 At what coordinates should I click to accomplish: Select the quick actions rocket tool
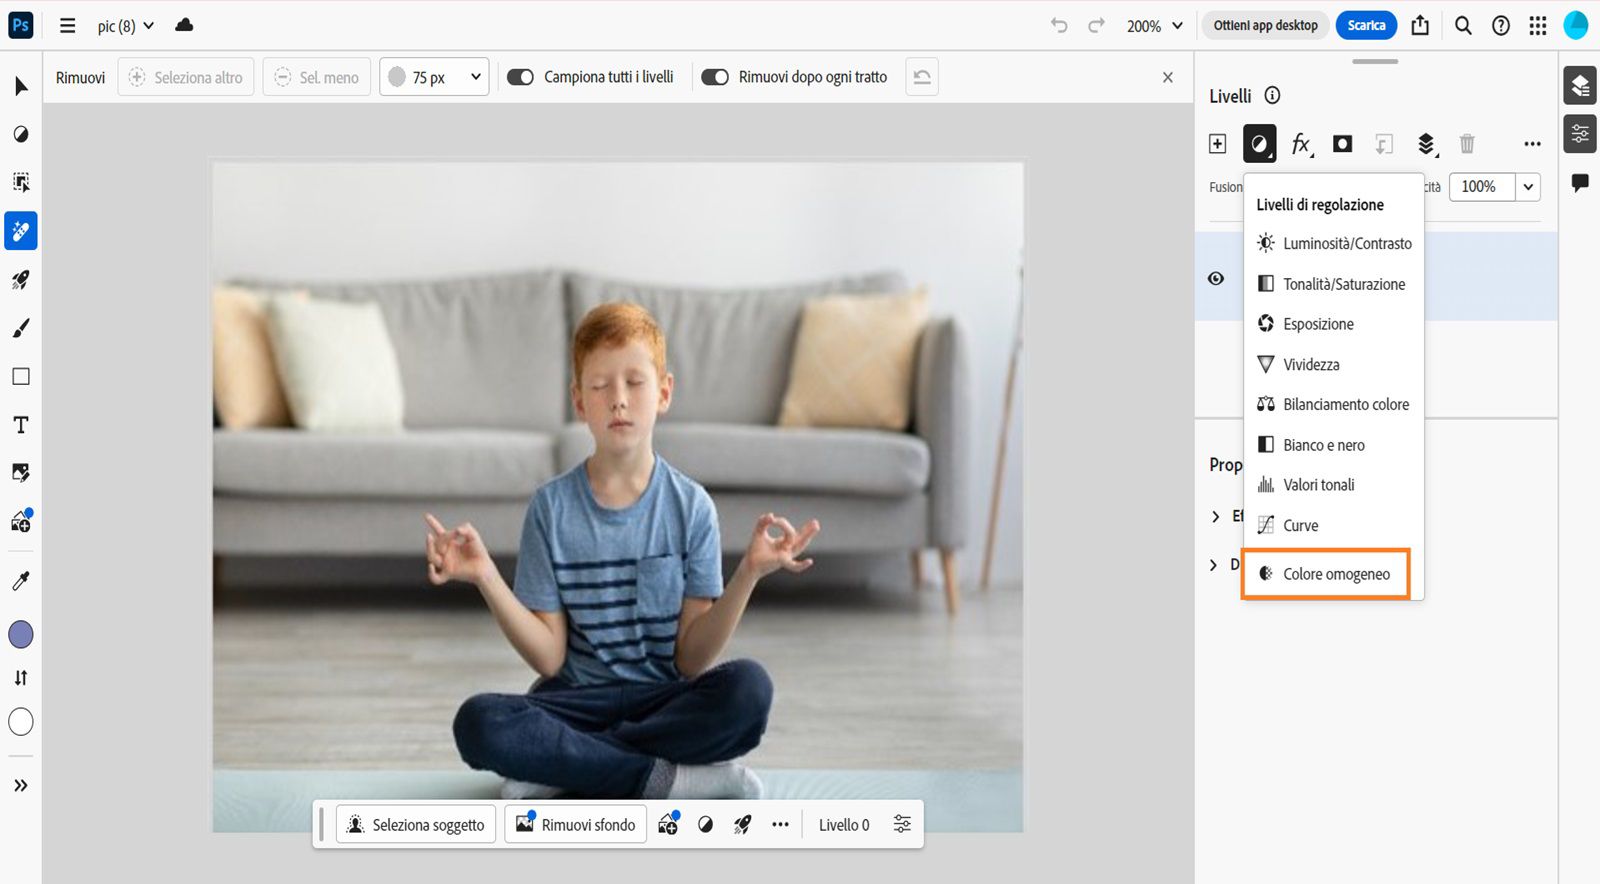pos(21,280)
